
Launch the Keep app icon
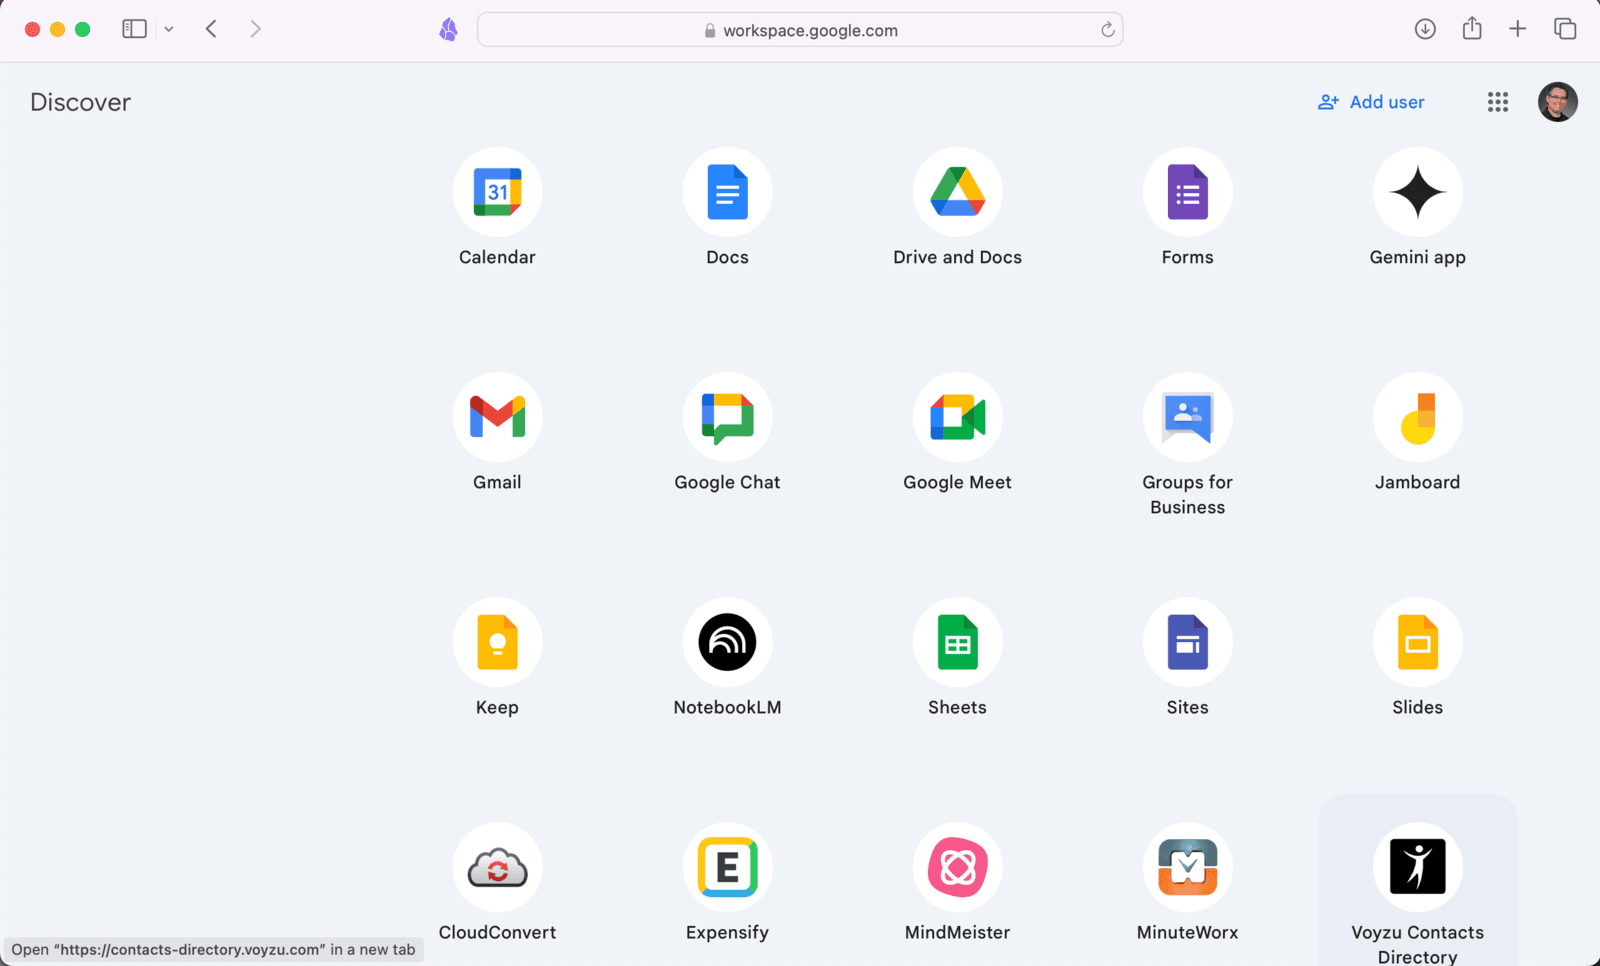coord(497,642)
